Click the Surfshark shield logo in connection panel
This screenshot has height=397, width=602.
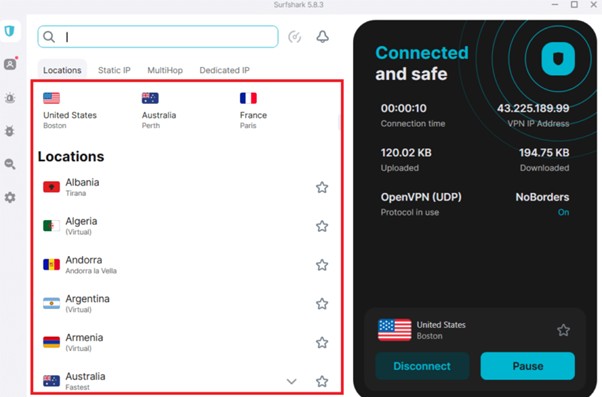pyautogui.click(x=558, y=59)
